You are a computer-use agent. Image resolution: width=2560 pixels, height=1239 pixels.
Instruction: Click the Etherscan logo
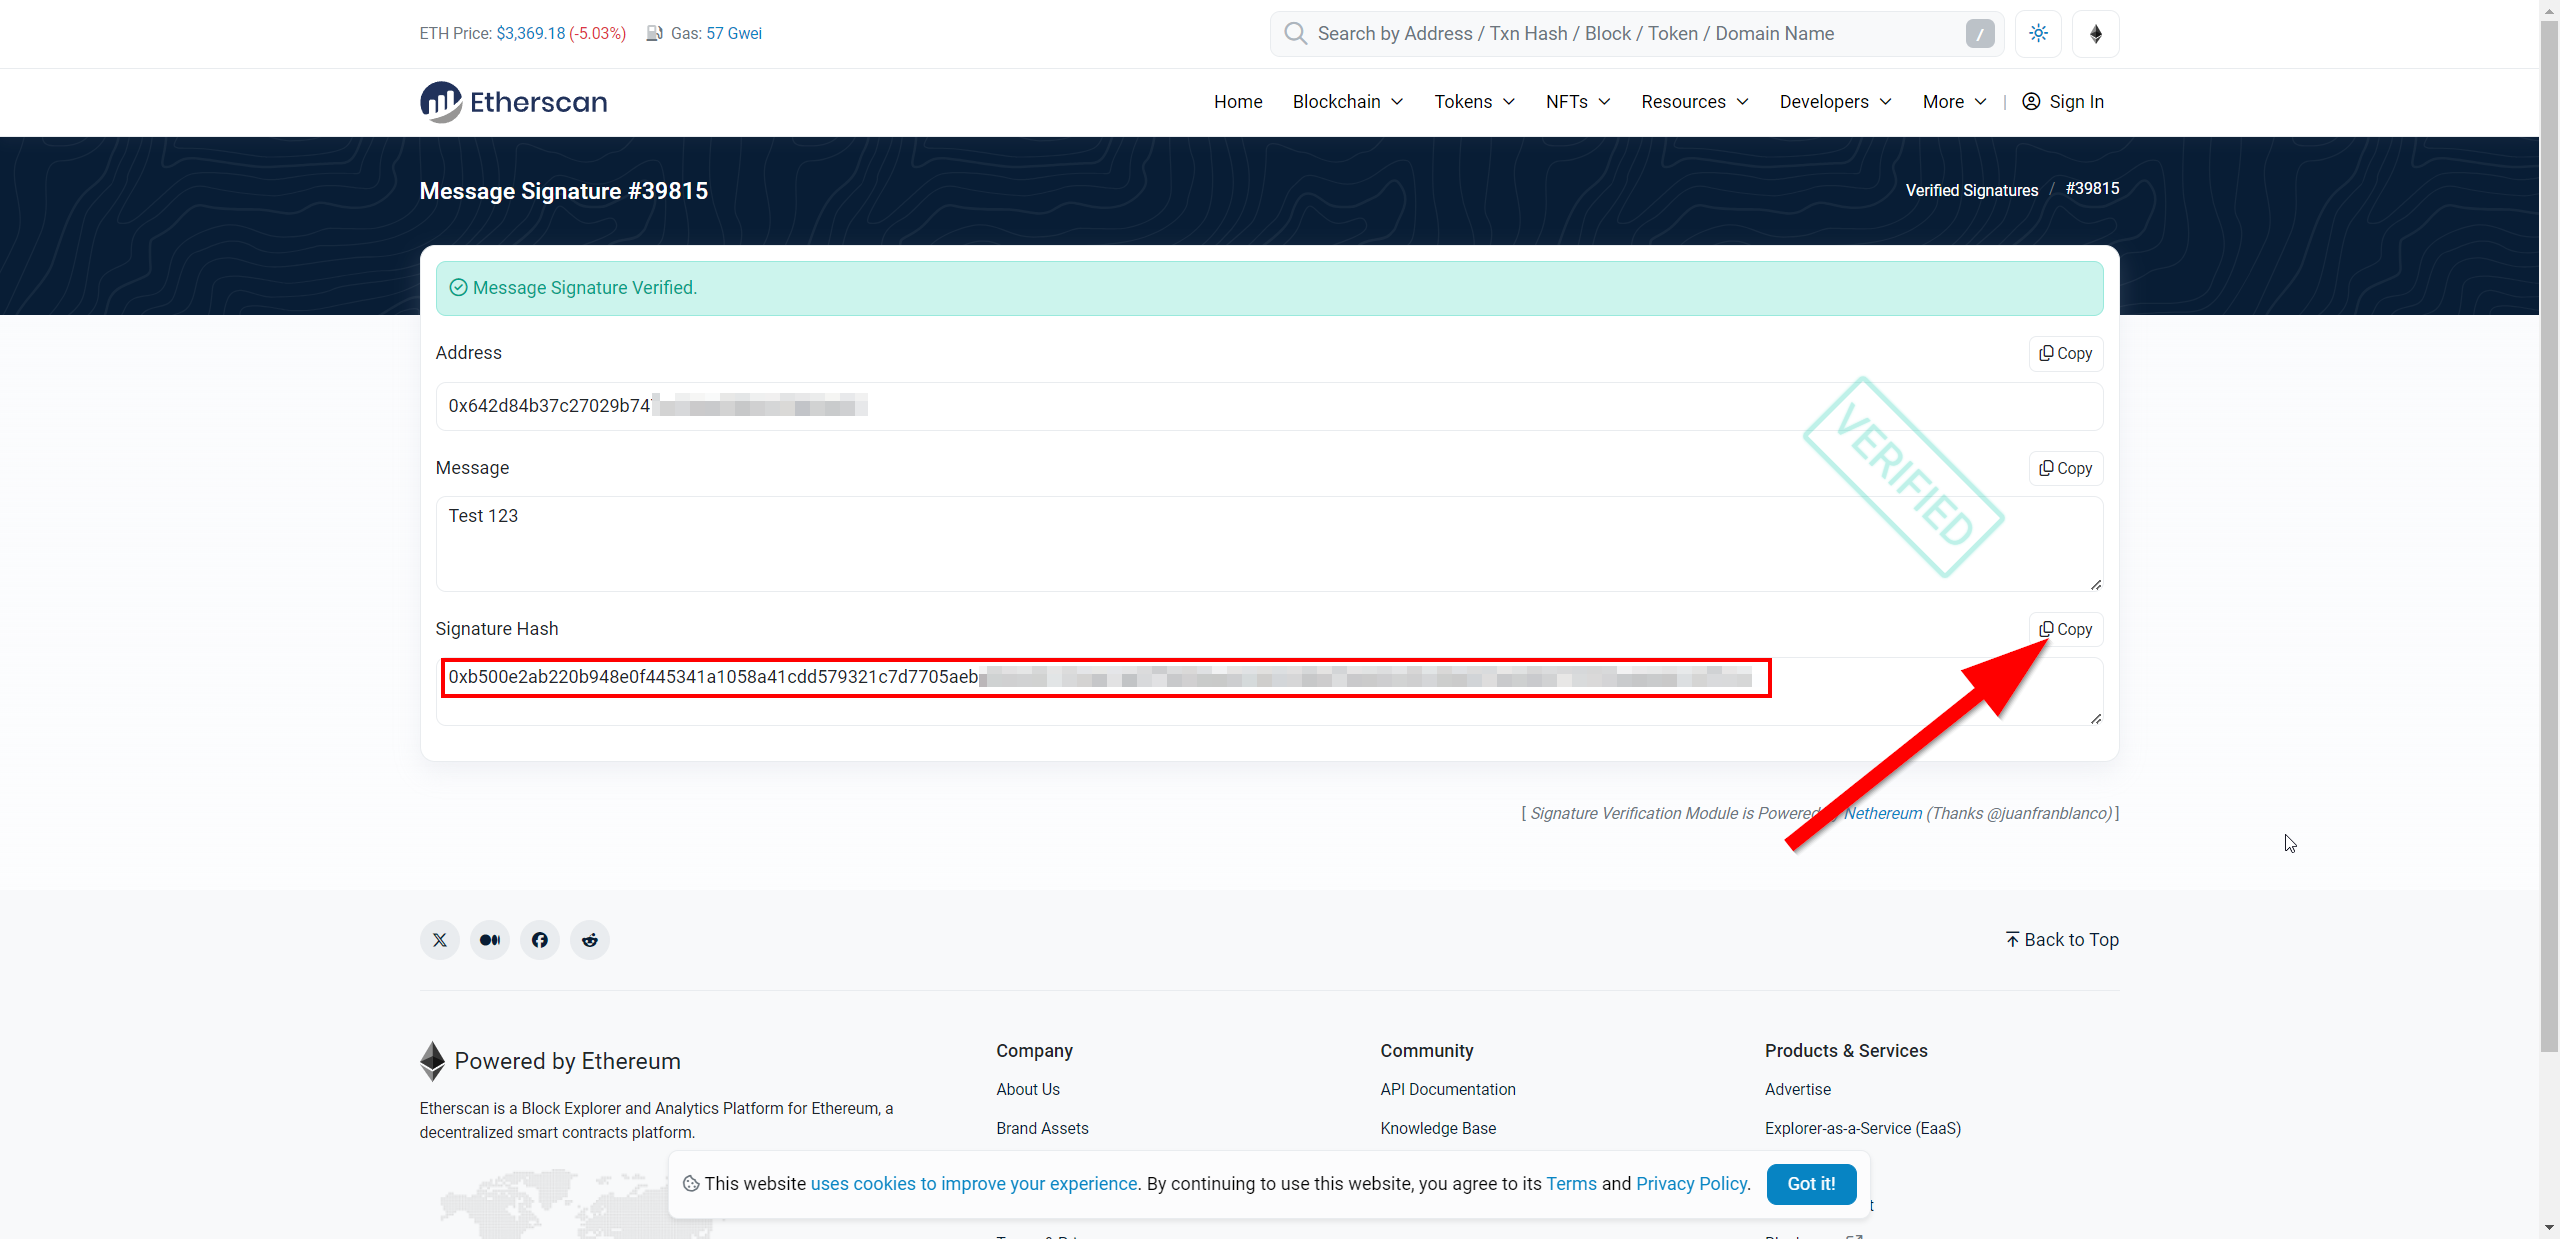[513, 102]
